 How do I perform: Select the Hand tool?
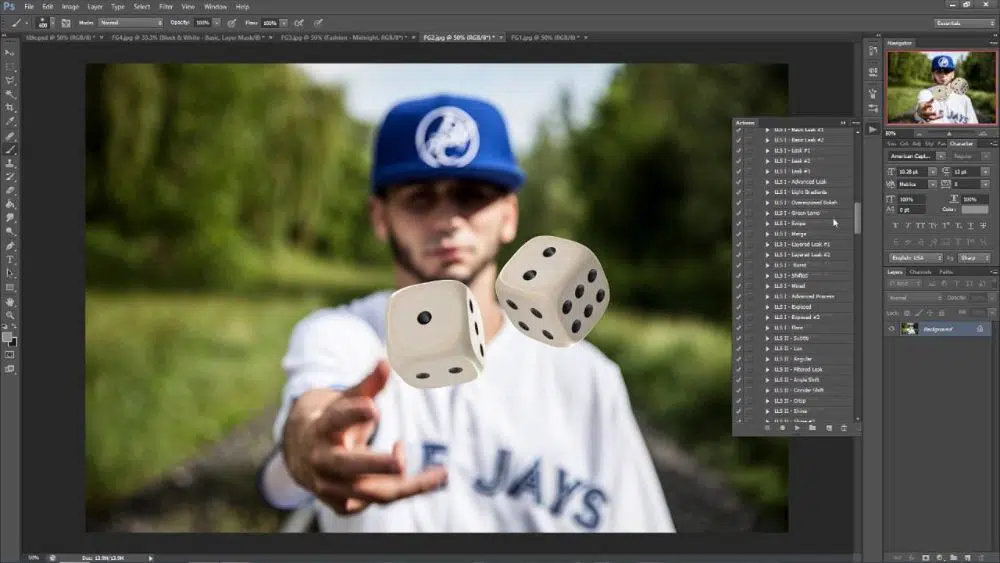coord(10,301)
